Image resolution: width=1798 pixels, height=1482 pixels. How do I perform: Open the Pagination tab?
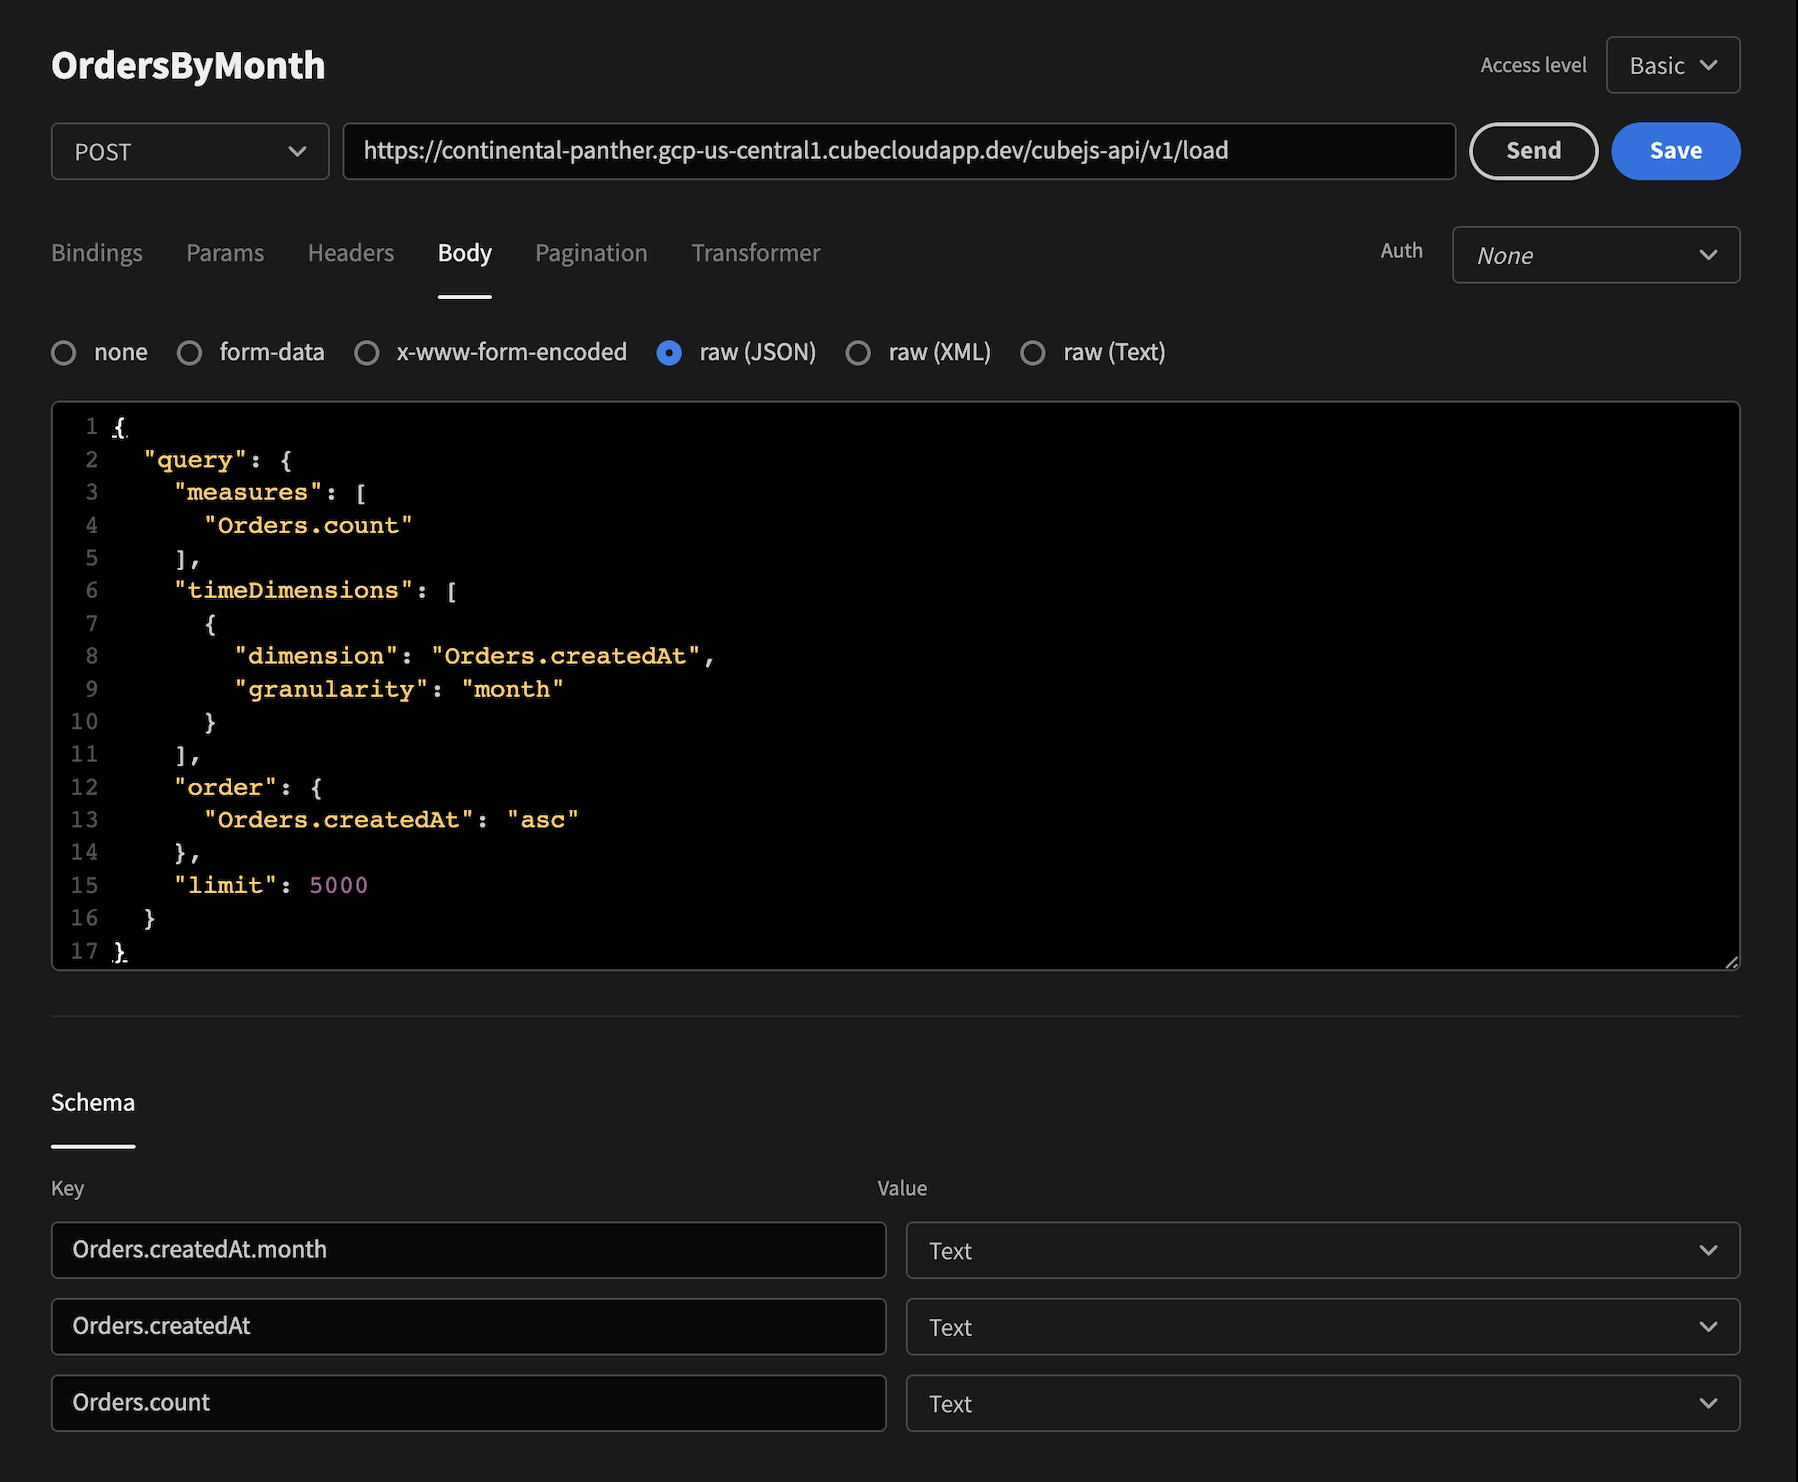point(591,253)
